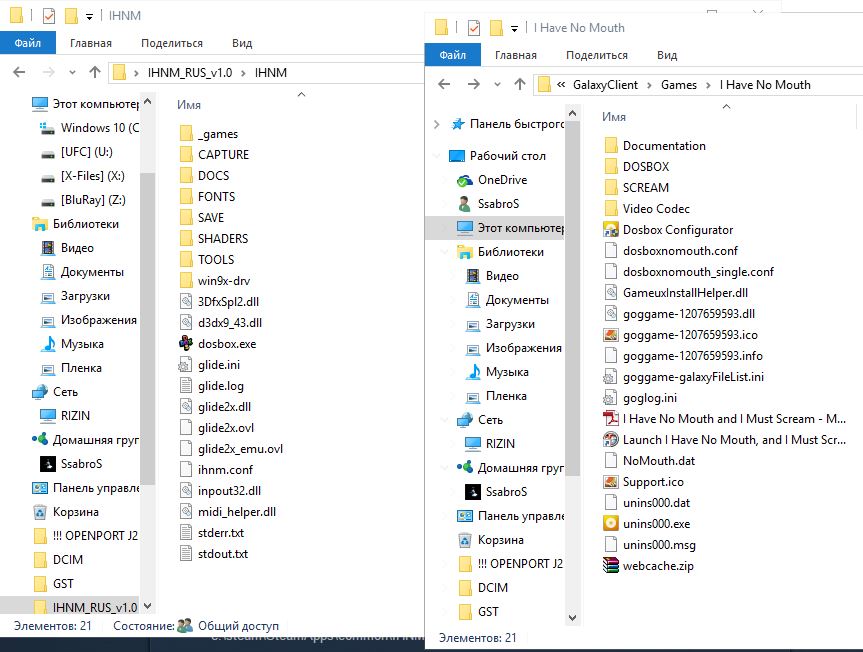Screen dimensions: 863x652
Task: Select NoMouth.dat file
Action: tap(649, 461)
